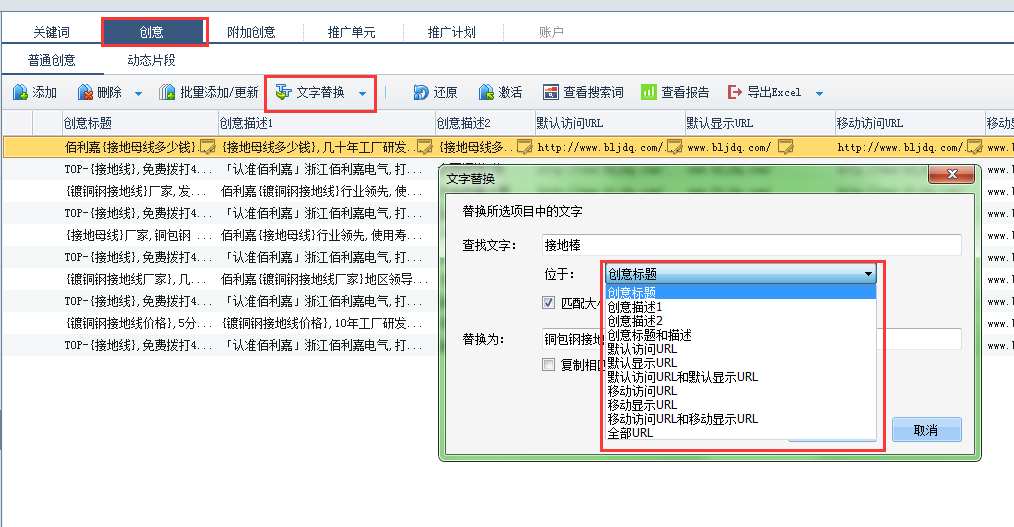The image size is (1014, 527).
Task: Click the 批量添加/更新 batch icon
Action: [167, 92]
